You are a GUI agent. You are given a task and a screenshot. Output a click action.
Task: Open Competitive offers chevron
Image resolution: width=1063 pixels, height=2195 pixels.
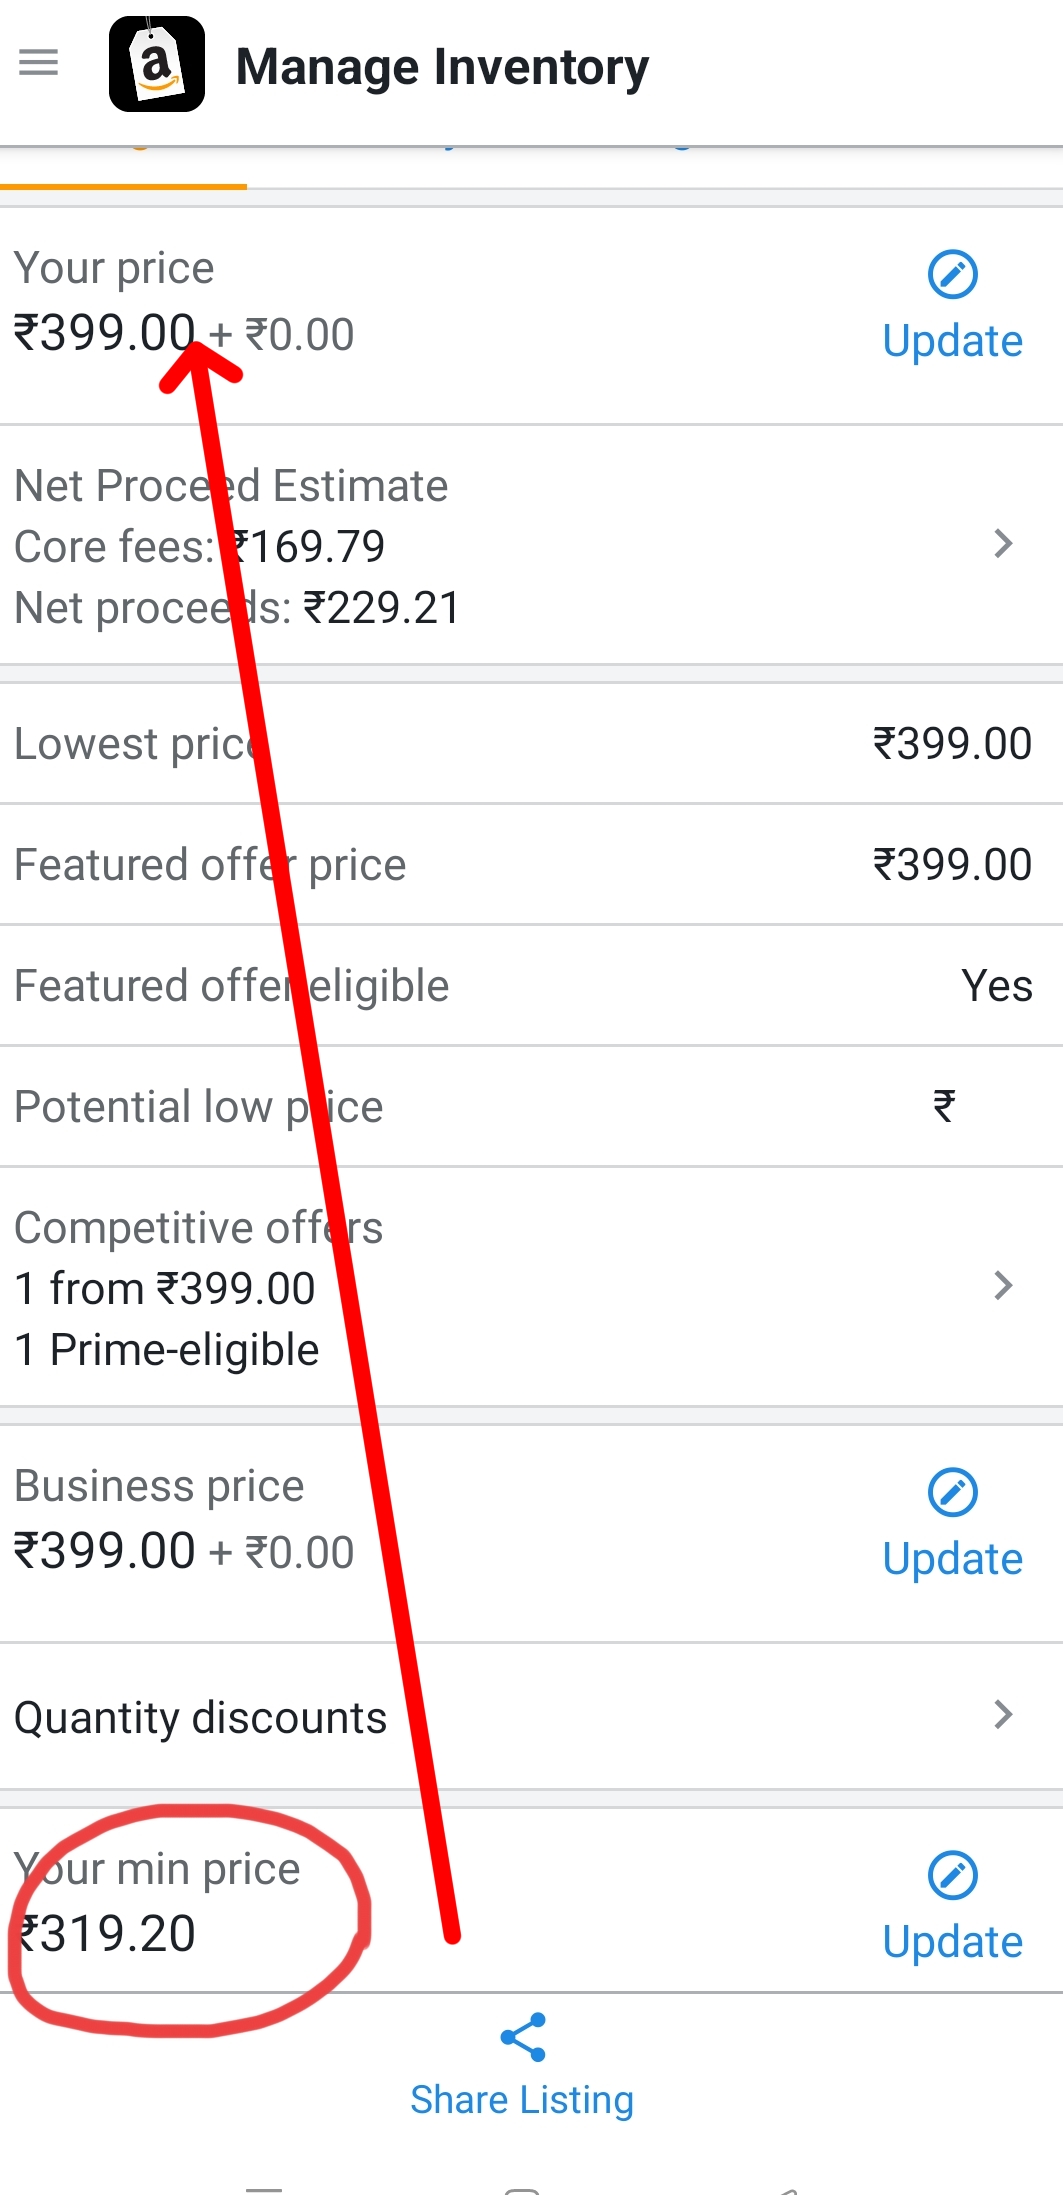point(1004,1286)
